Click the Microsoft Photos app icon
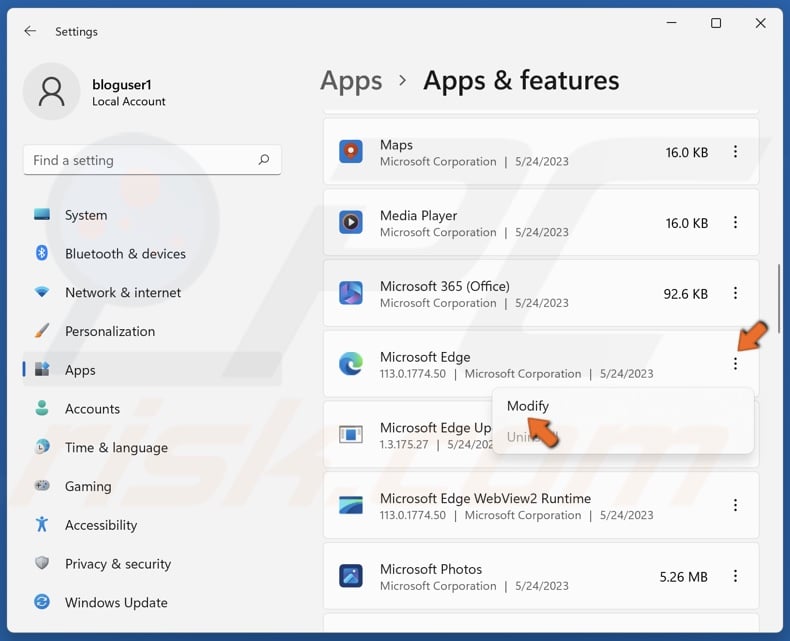The height and width of the screenshot is (641, 790). [351, 576]
